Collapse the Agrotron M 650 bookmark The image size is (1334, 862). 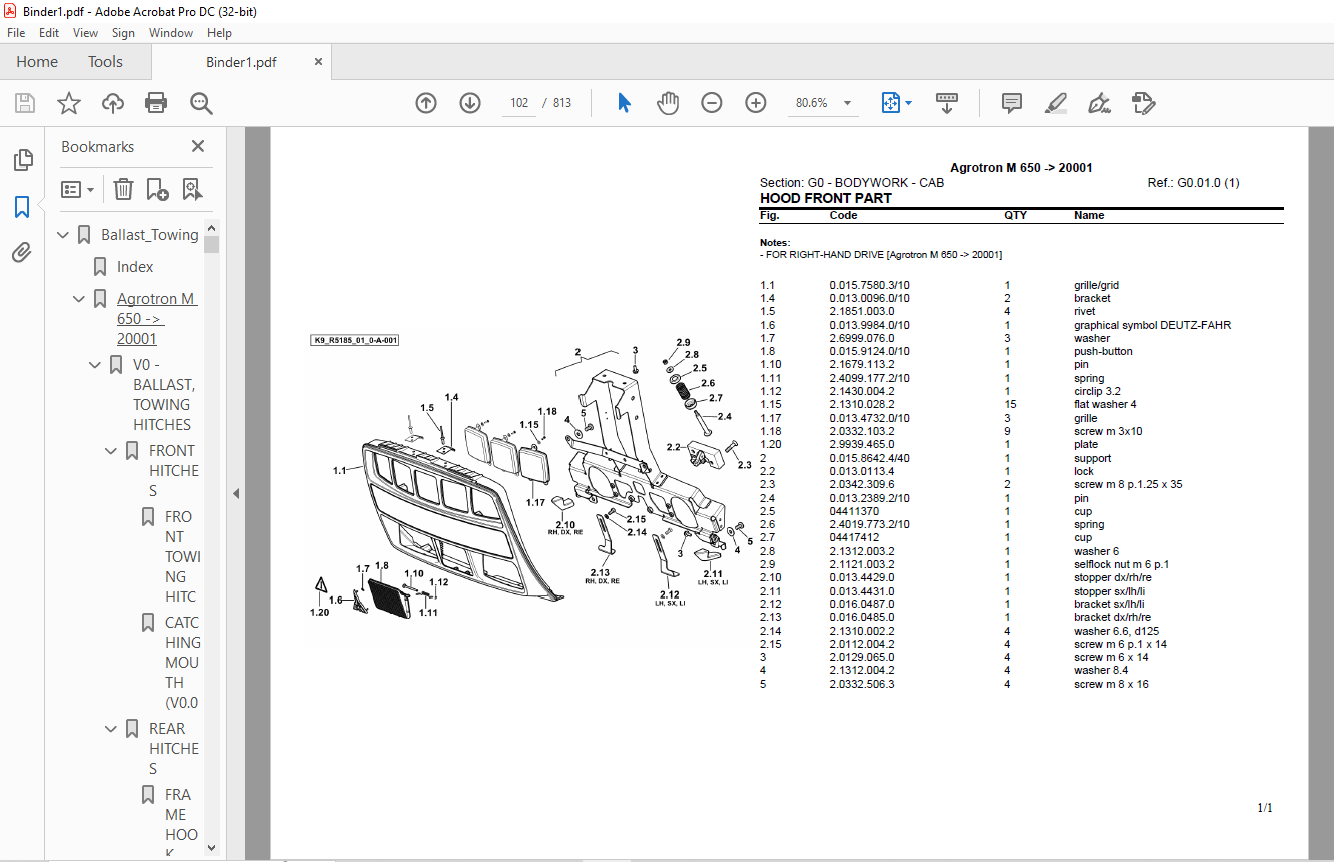pyautogui.click(x=80, y=299)
